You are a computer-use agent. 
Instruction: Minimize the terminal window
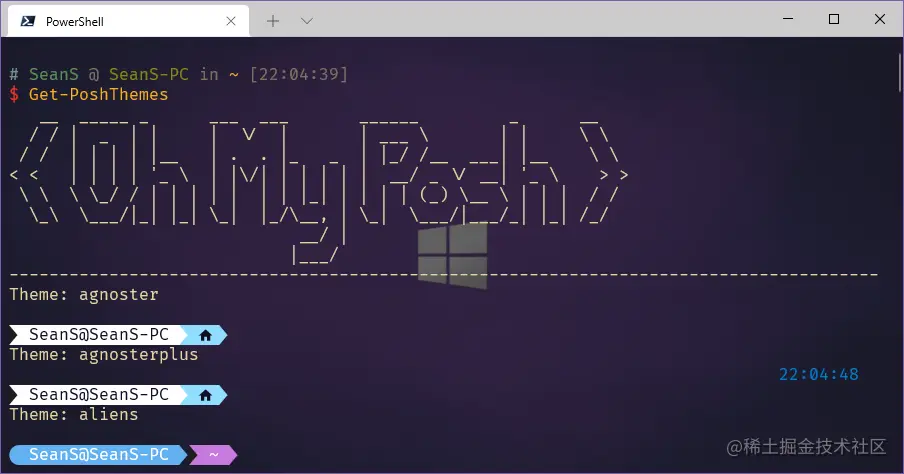pos(788,19)
